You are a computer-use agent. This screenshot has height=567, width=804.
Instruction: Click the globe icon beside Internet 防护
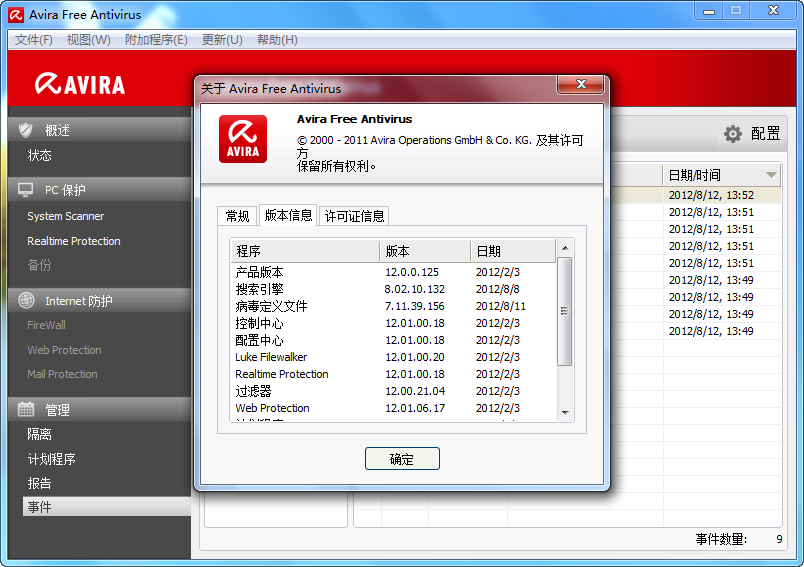click(26, 301)
